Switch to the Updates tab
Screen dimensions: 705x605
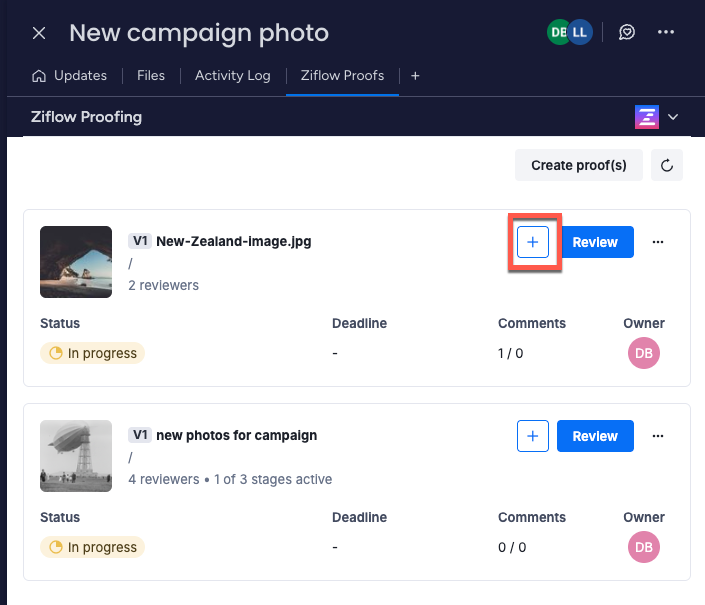(70, 75)
